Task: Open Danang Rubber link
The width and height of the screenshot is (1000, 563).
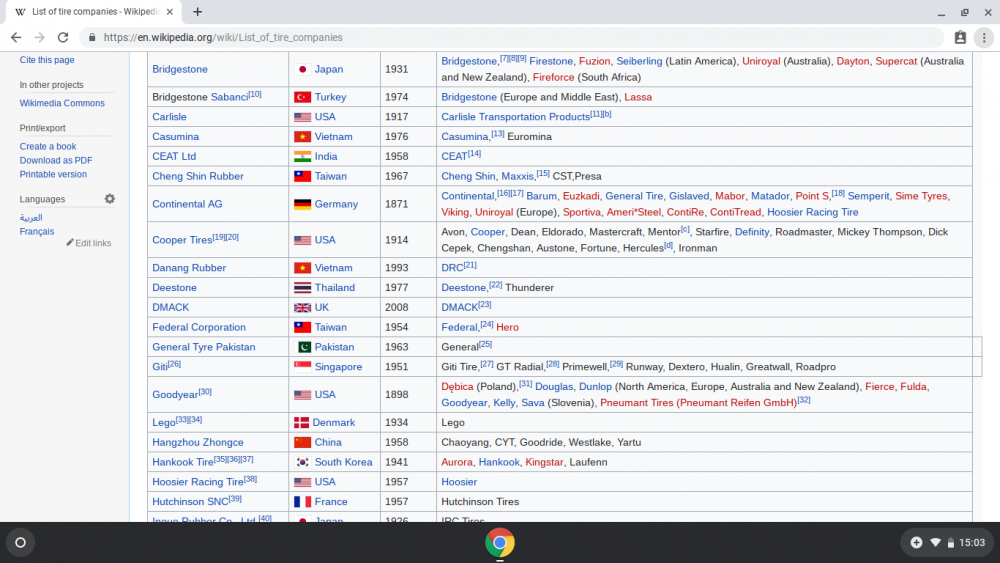Action: point(189,268)
